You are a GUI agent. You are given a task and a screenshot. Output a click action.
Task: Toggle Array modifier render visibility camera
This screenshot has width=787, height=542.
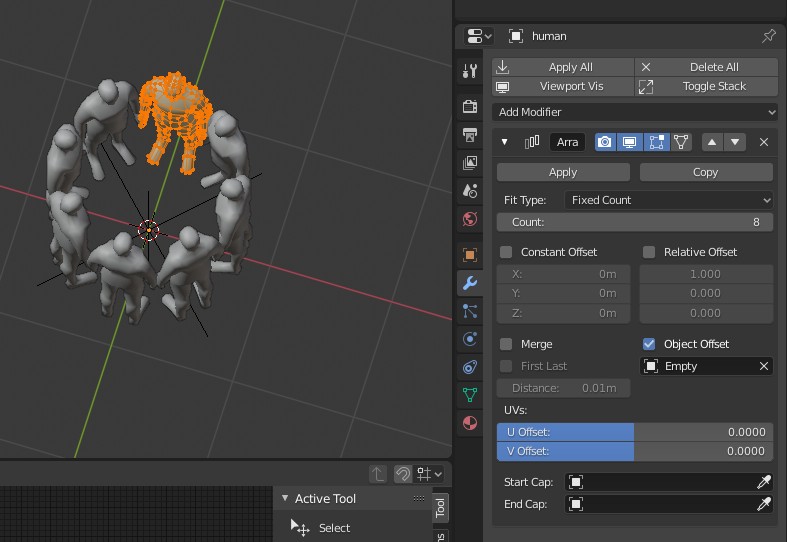tap(605, 142)
